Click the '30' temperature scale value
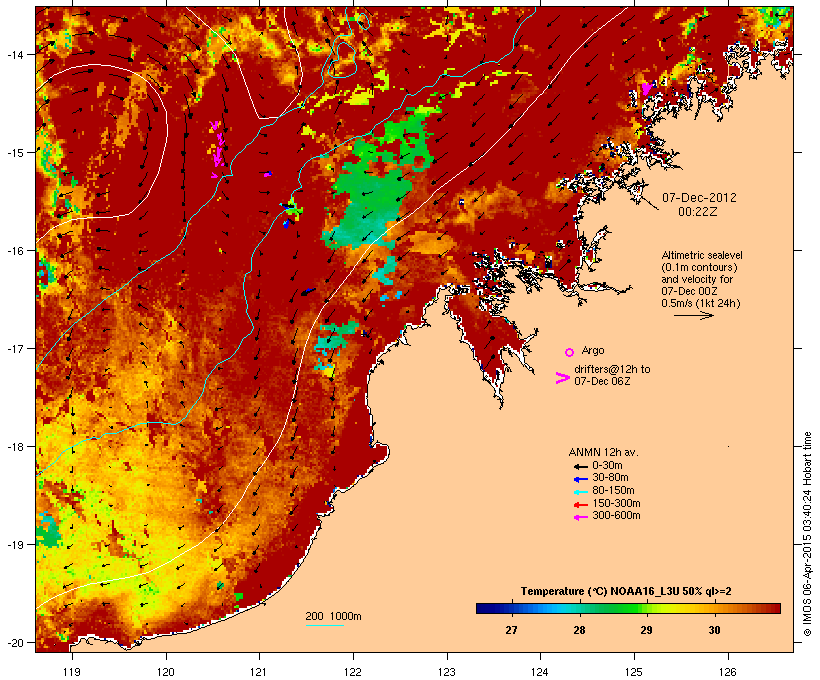The width and height of the screenshot is (820, 680). [x=714, y=630]
